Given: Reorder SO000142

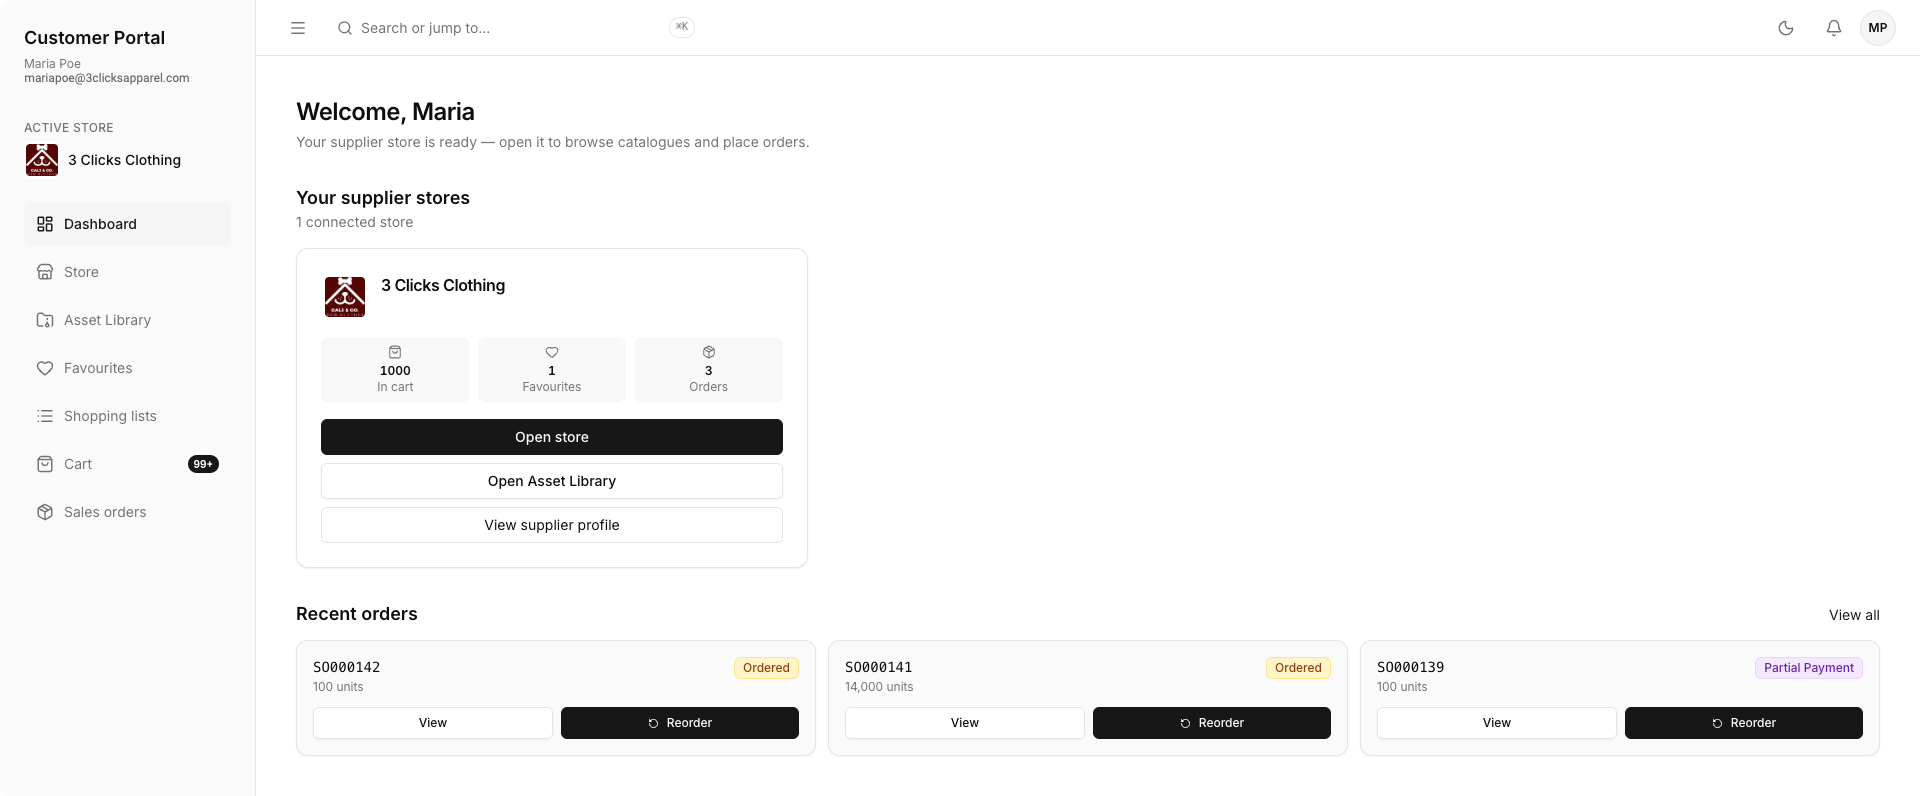Looking at the screenshot, I should [x=680, y=723].
